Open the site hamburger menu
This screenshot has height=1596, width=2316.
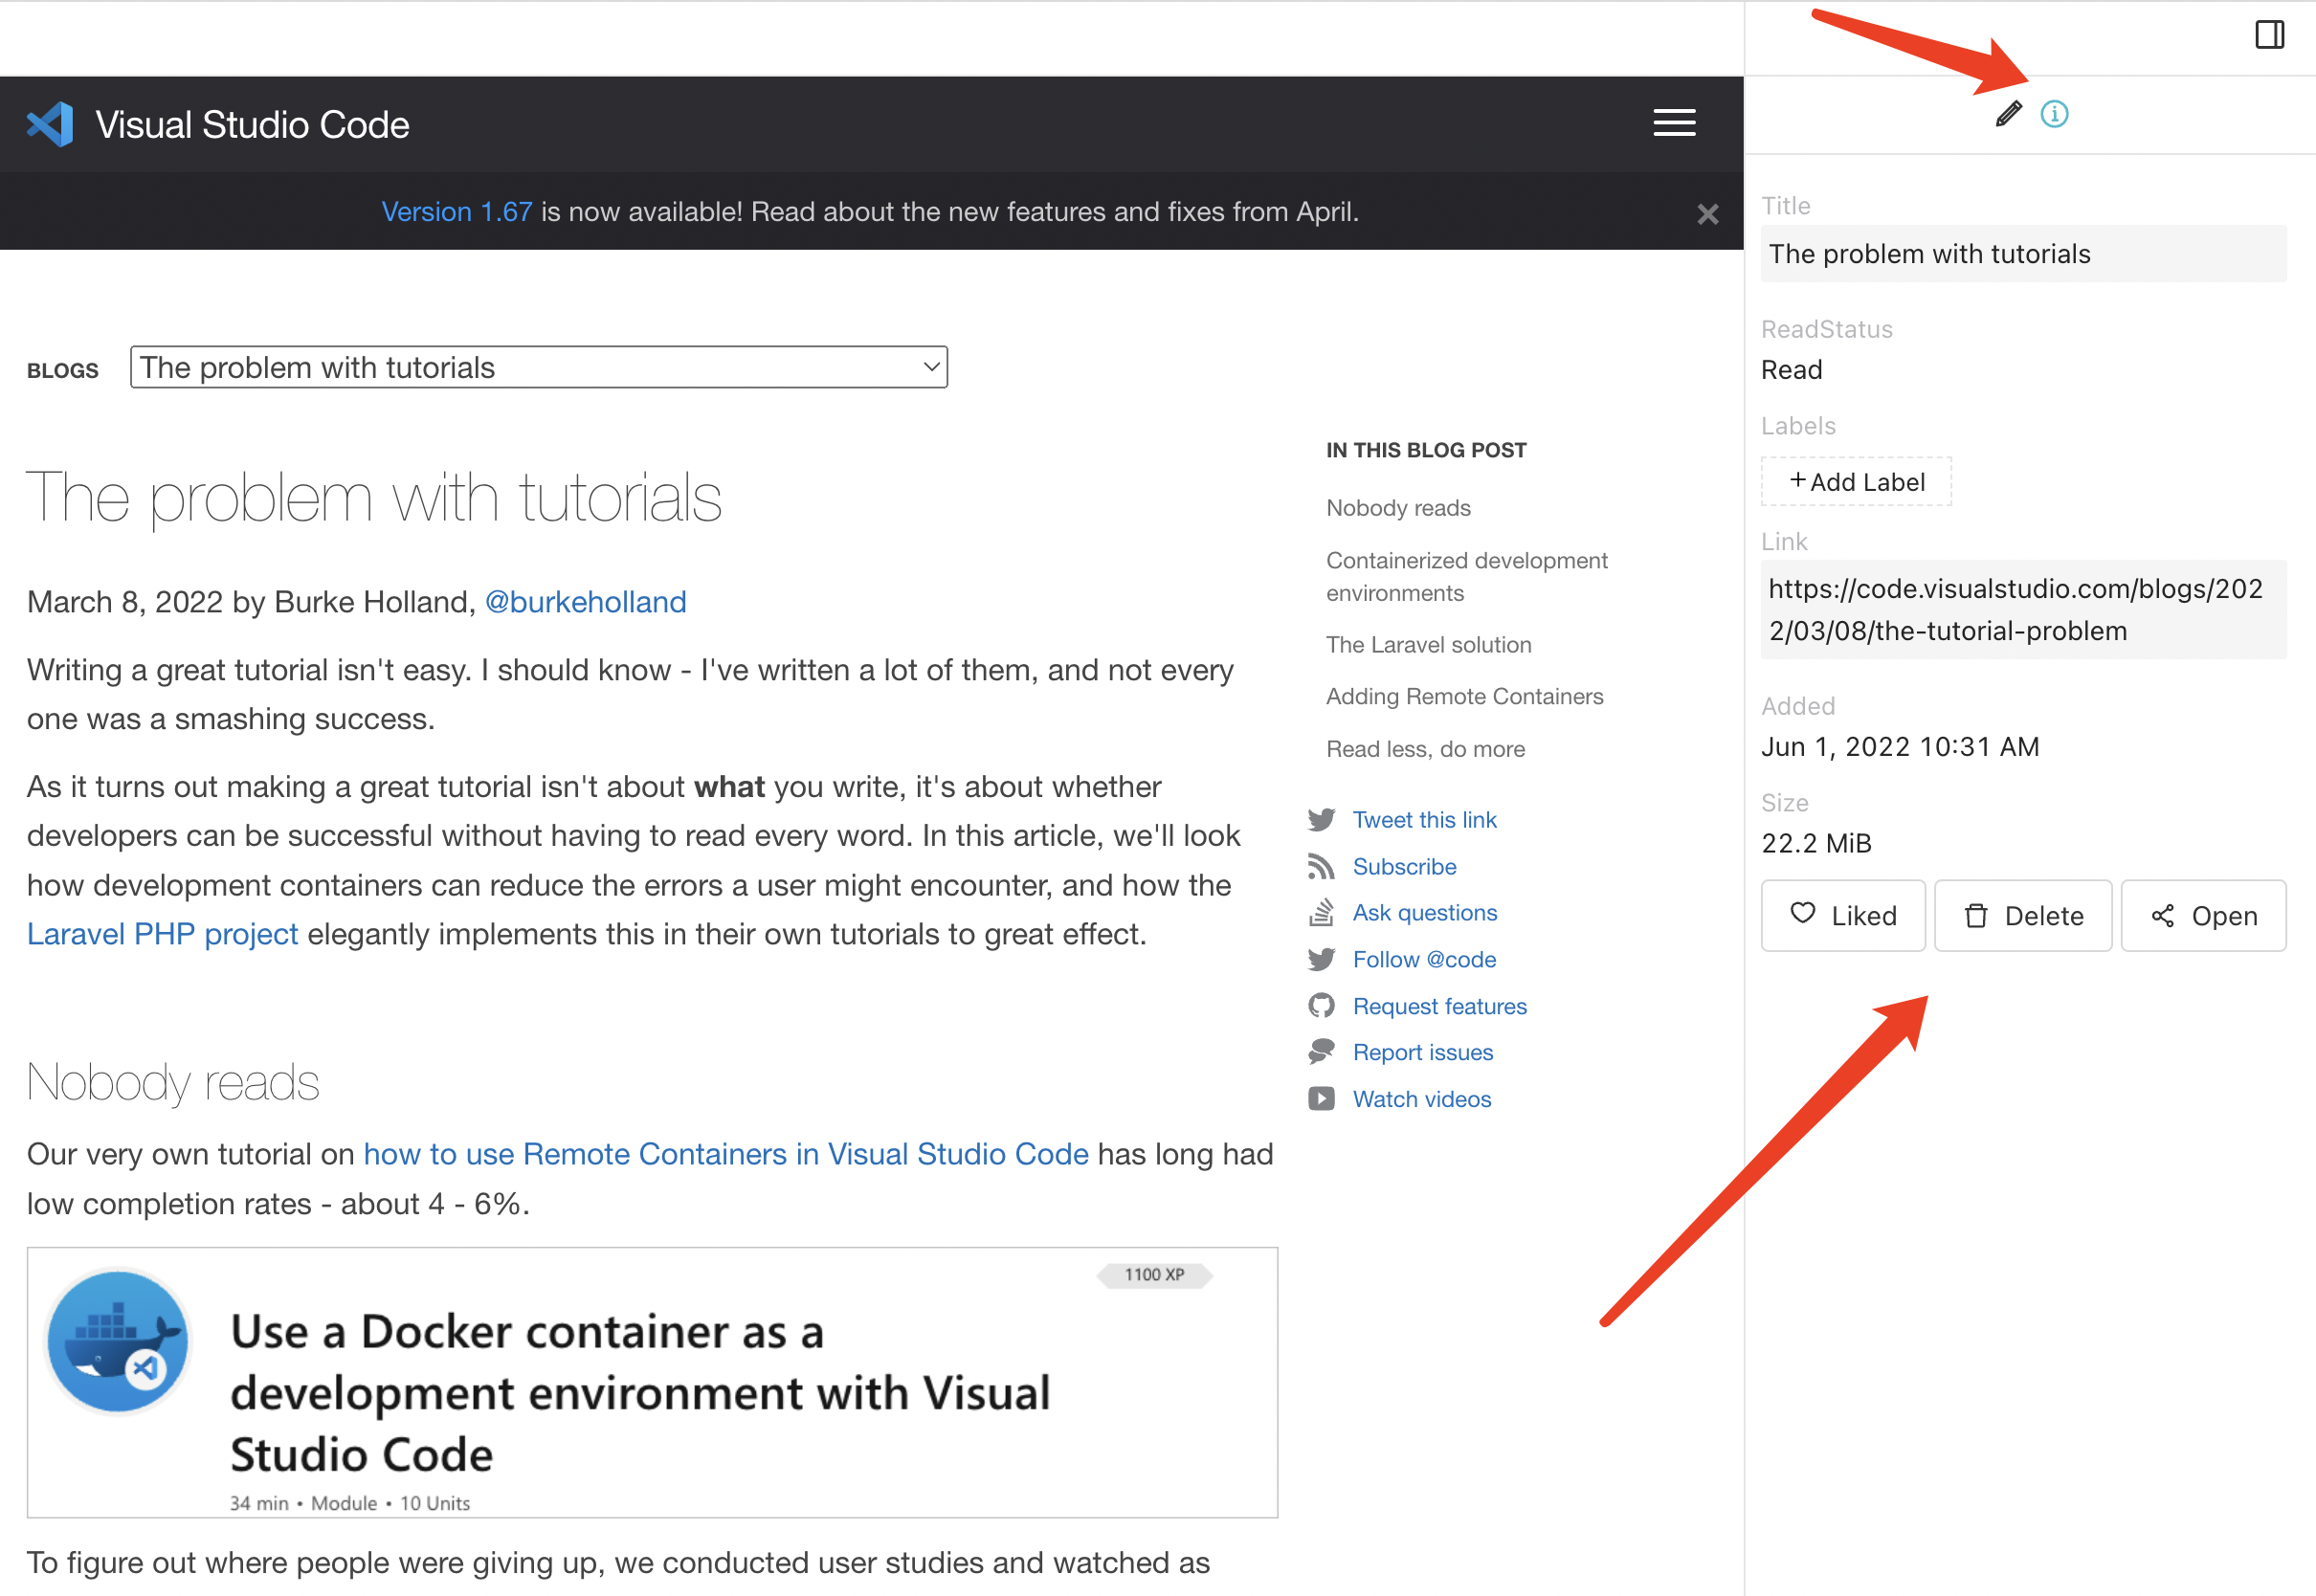[x=1674, y=123]
